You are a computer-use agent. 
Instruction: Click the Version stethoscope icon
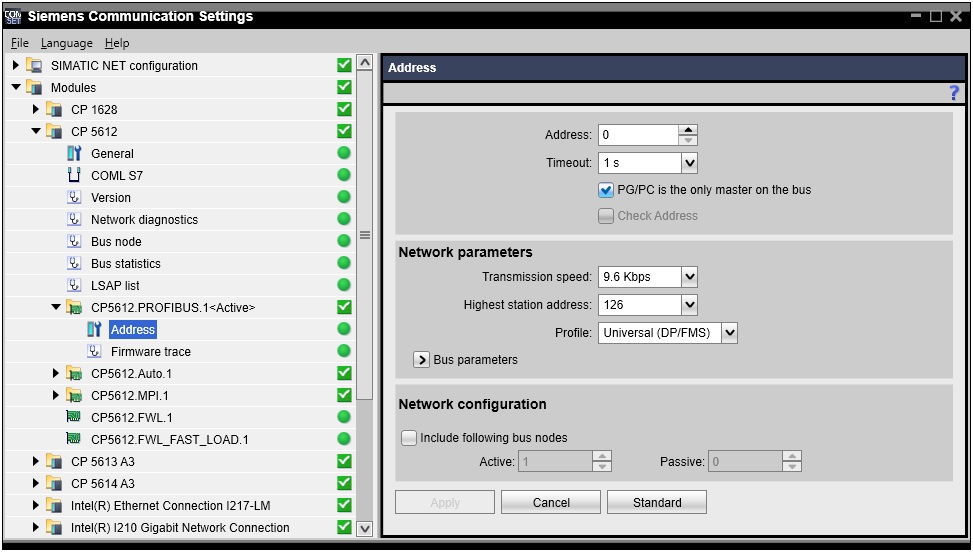tap(74, 197)
